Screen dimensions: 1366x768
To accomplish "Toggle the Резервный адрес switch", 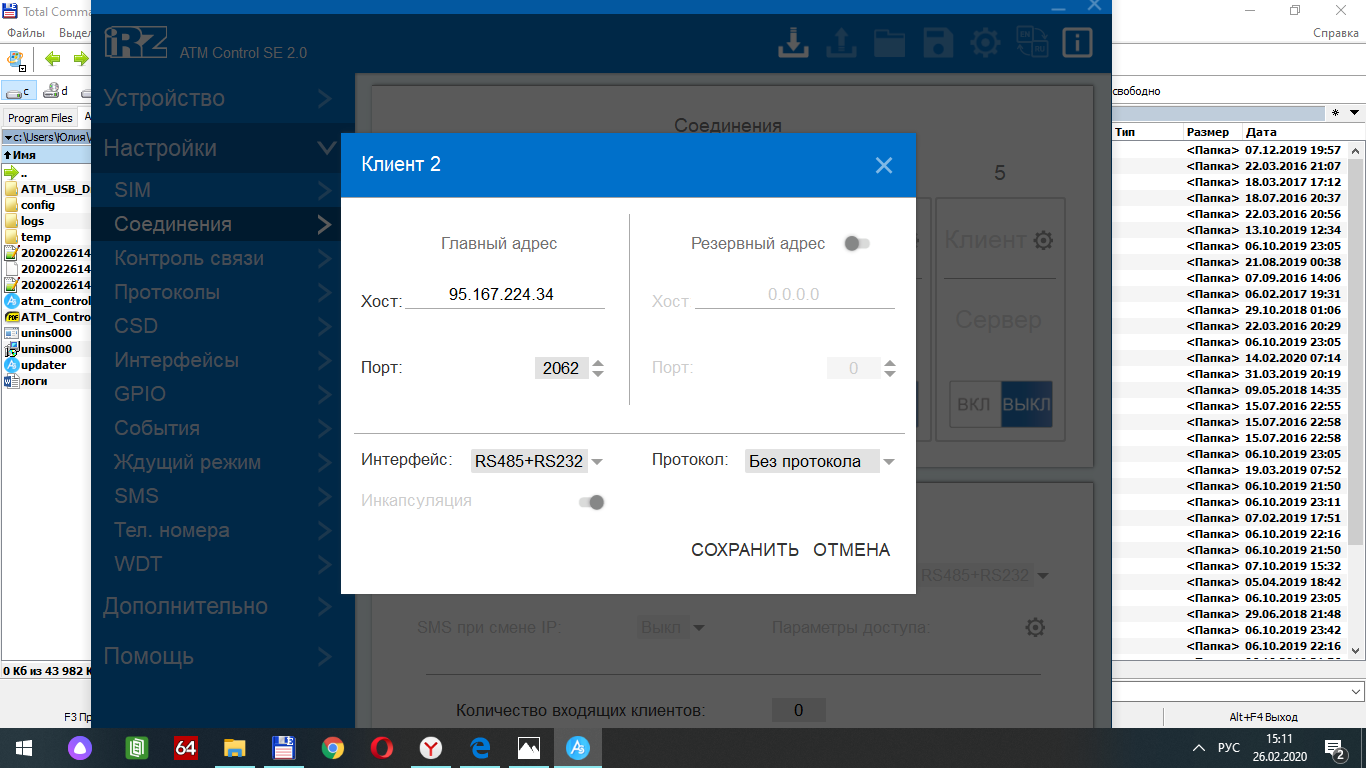I will (856, 243).
